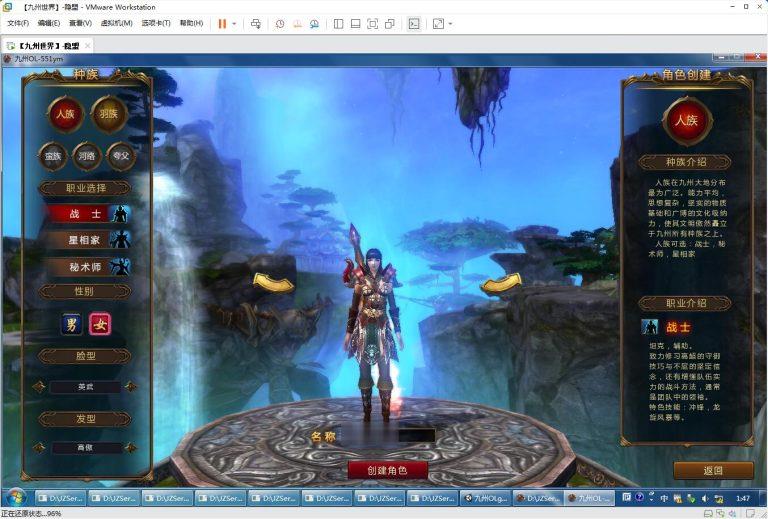The width and height of the screenshot is (768, 519).
Task: Click the guest tray help icon
Action: [x=639, y=497]
